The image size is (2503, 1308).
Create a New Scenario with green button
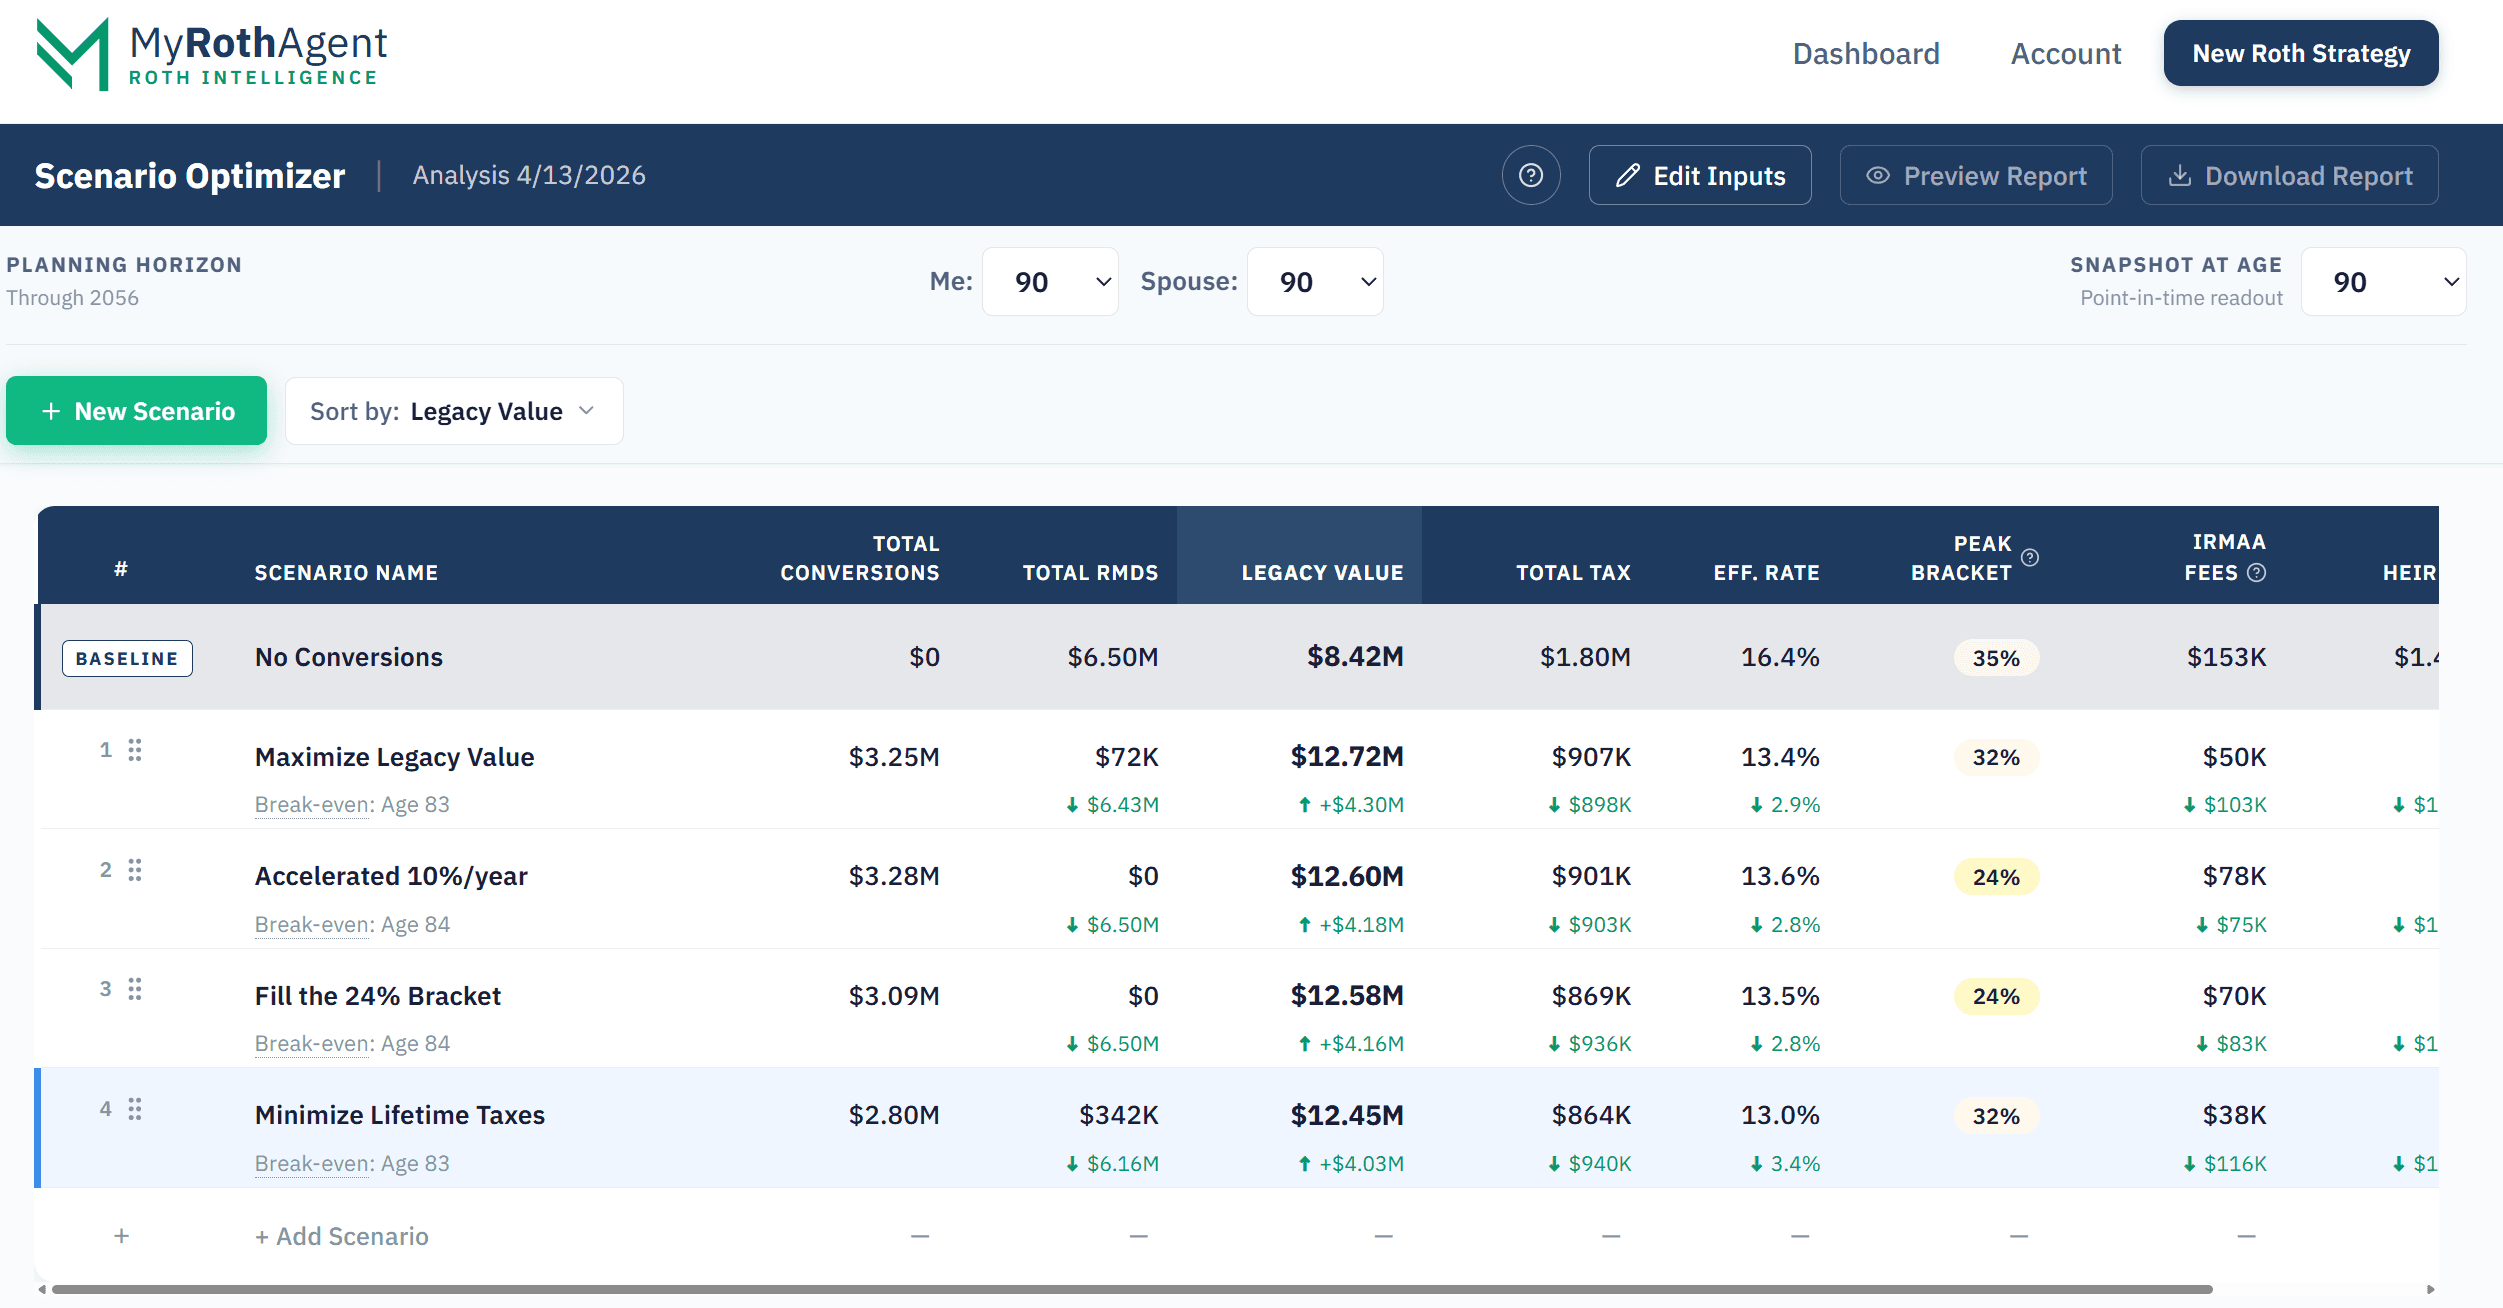137,411
